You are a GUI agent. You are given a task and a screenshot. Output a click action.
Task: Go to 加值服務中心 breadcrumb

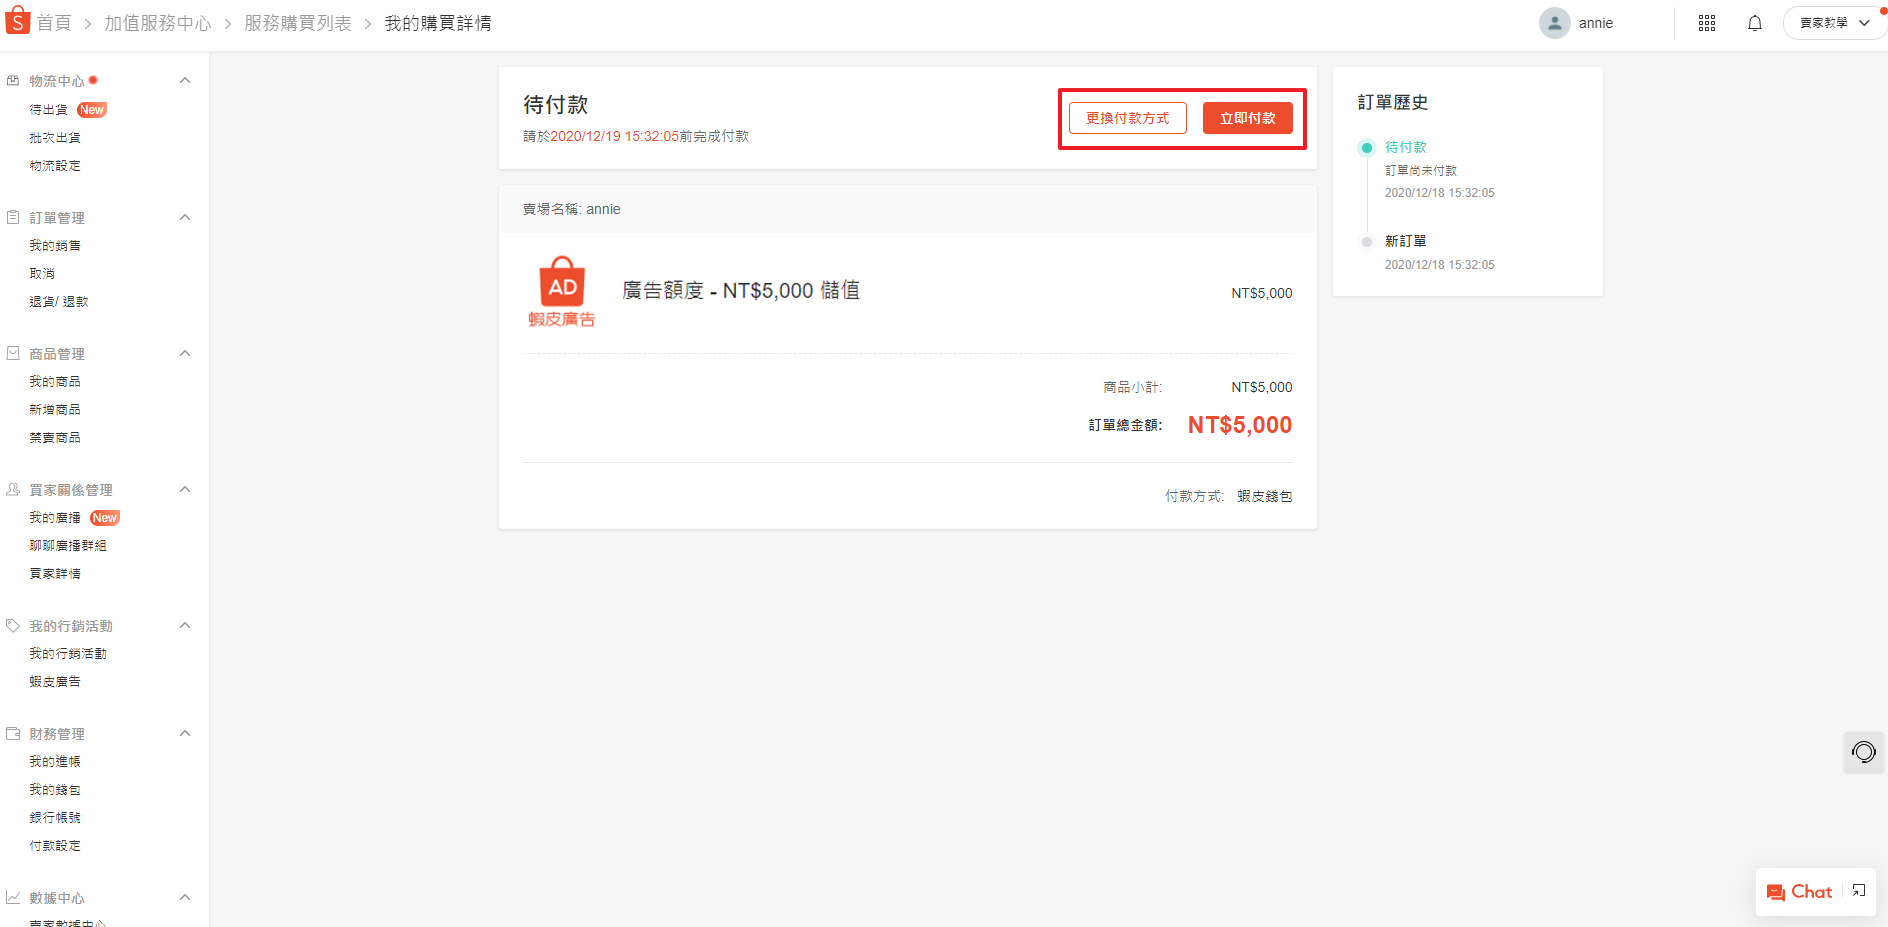[x=158, y=23]
